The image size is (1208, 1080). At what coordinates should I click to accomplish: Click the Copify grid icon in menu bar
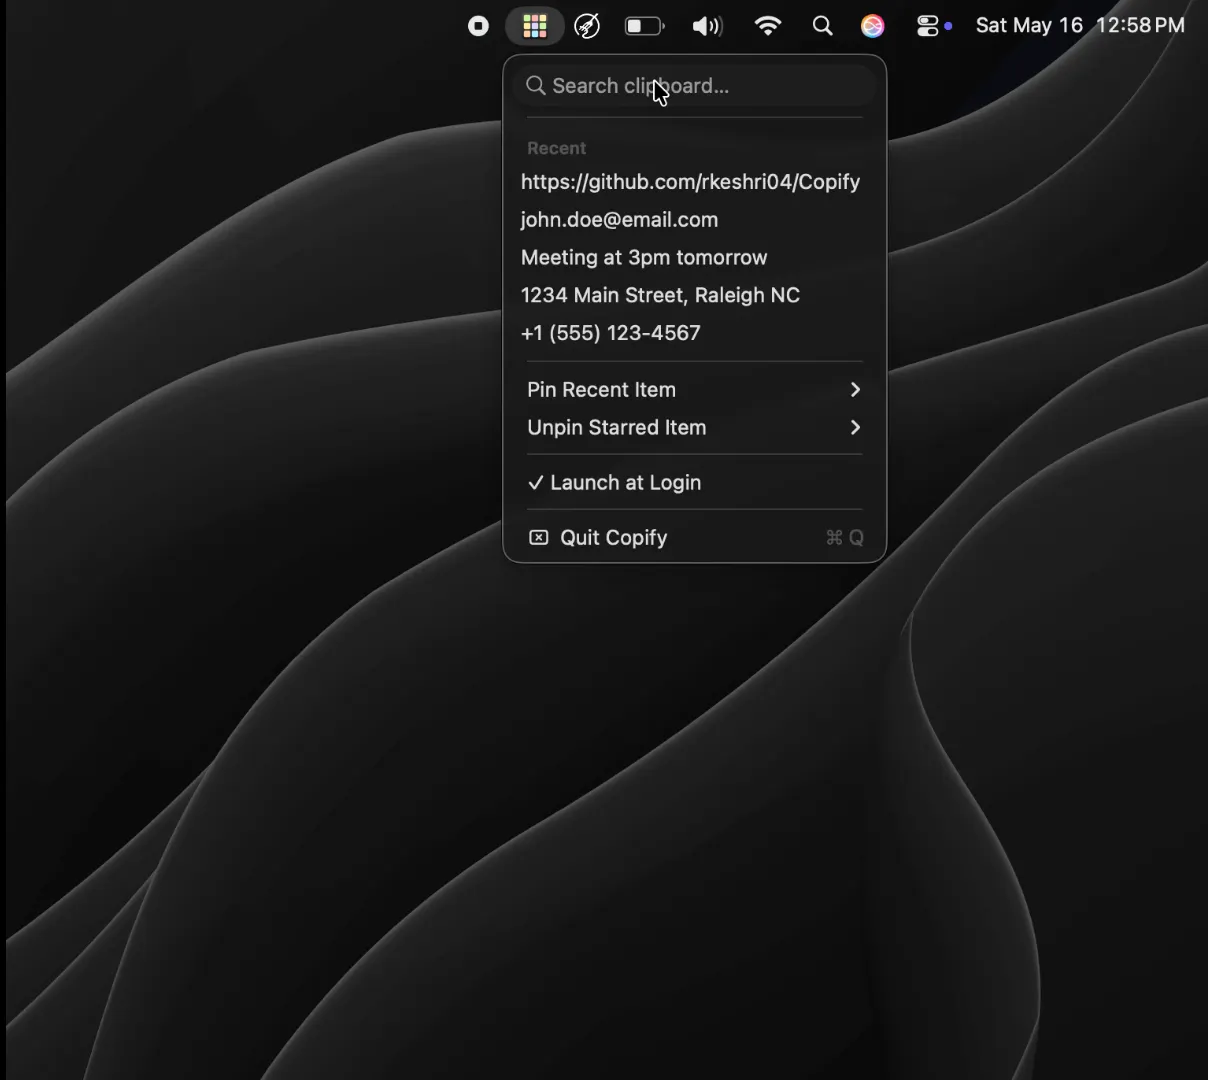535,26
